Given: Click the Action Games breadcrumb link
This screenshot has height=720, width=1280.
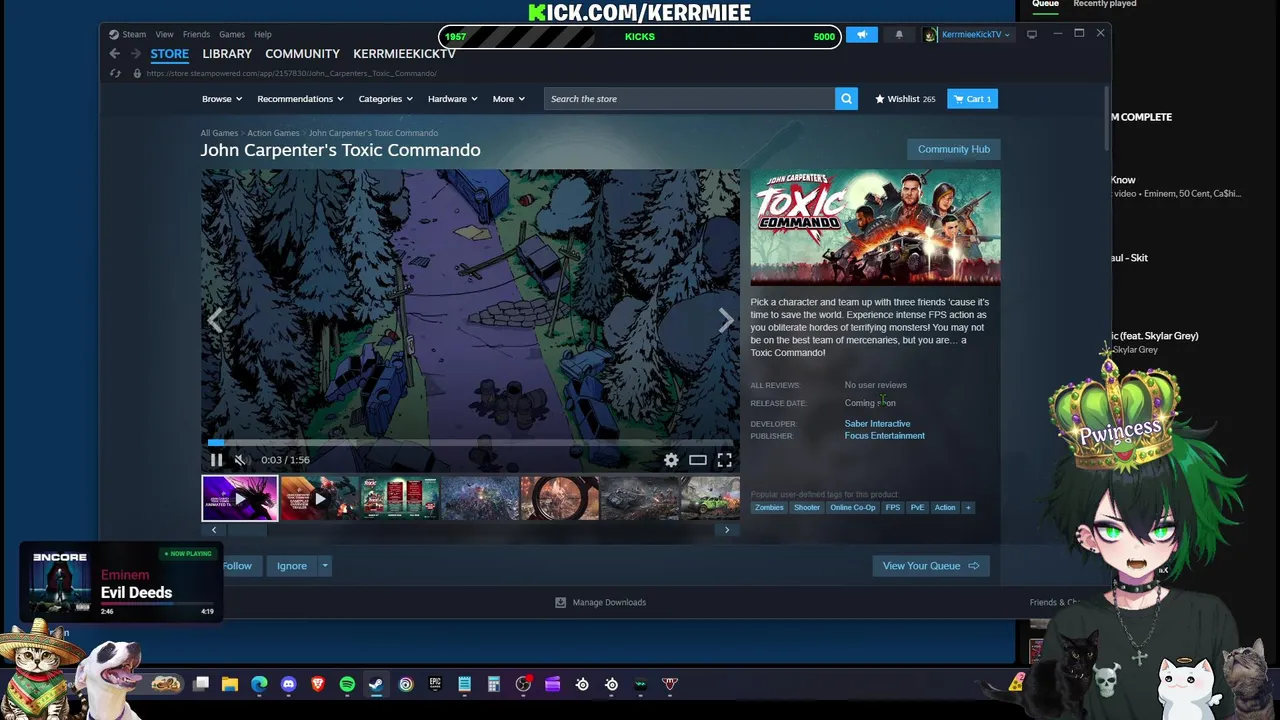Looking at the screenshot, I should click(273, 133).
